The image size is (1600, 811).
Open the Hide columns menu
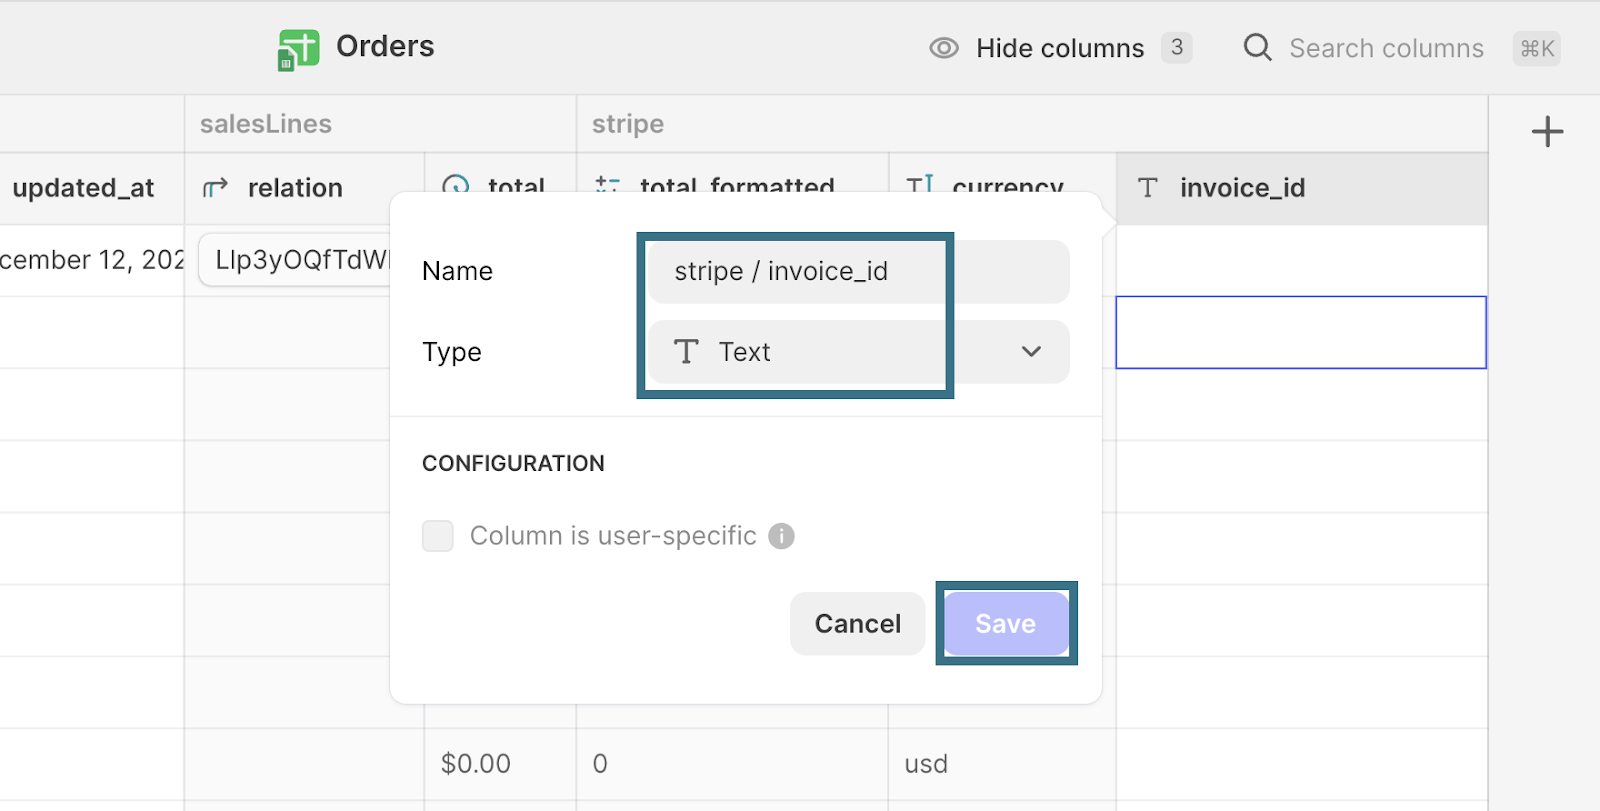(1060, 48)
